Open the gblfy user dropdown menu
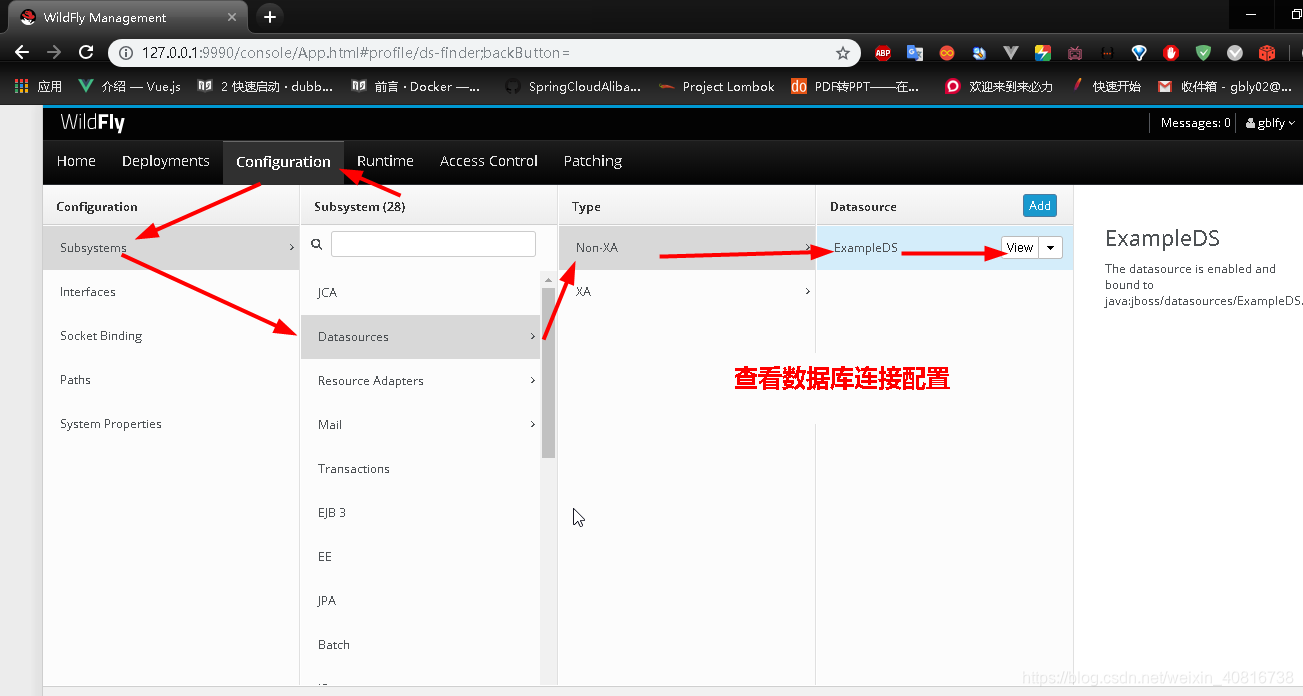The height and width of the screenshot is (696, 1303). pos(1270,123)
